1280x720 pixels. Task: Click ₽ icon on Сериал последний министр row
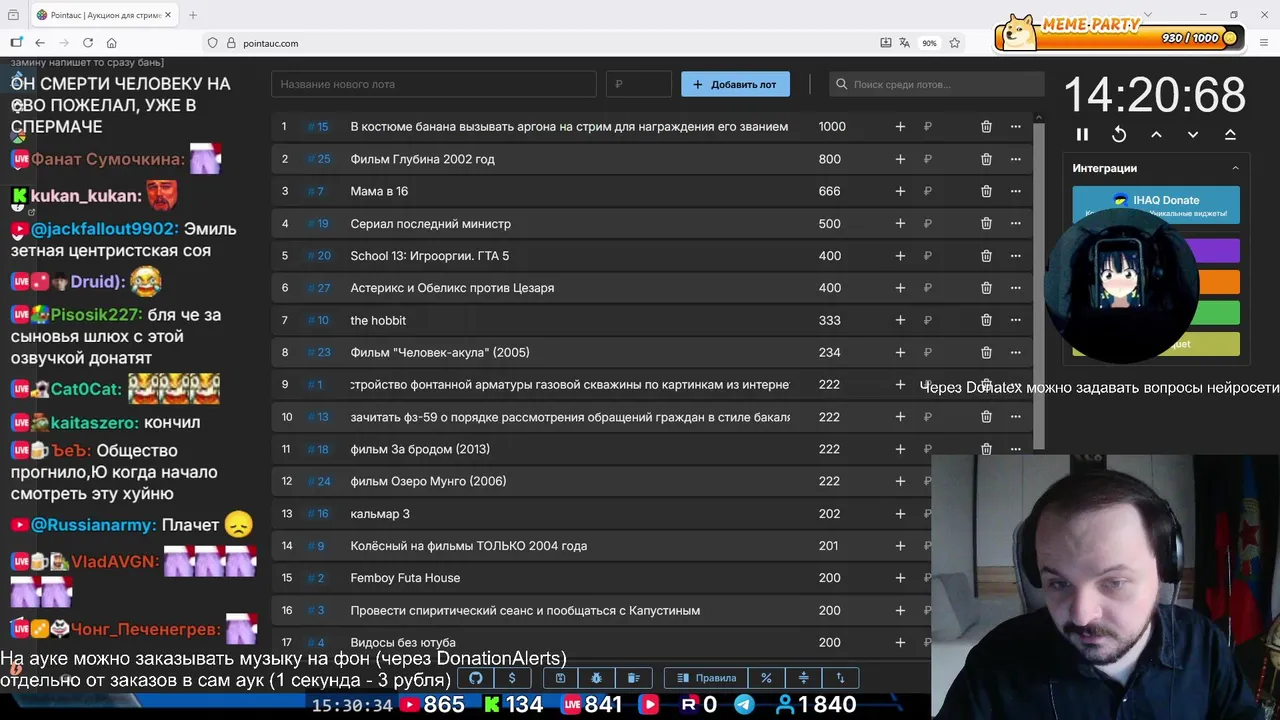point(928,223)
